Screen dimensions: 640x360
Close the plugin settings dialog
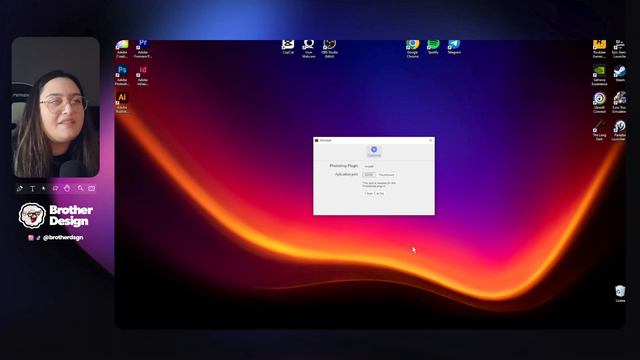pyautogui.click(x=430, y=140)
